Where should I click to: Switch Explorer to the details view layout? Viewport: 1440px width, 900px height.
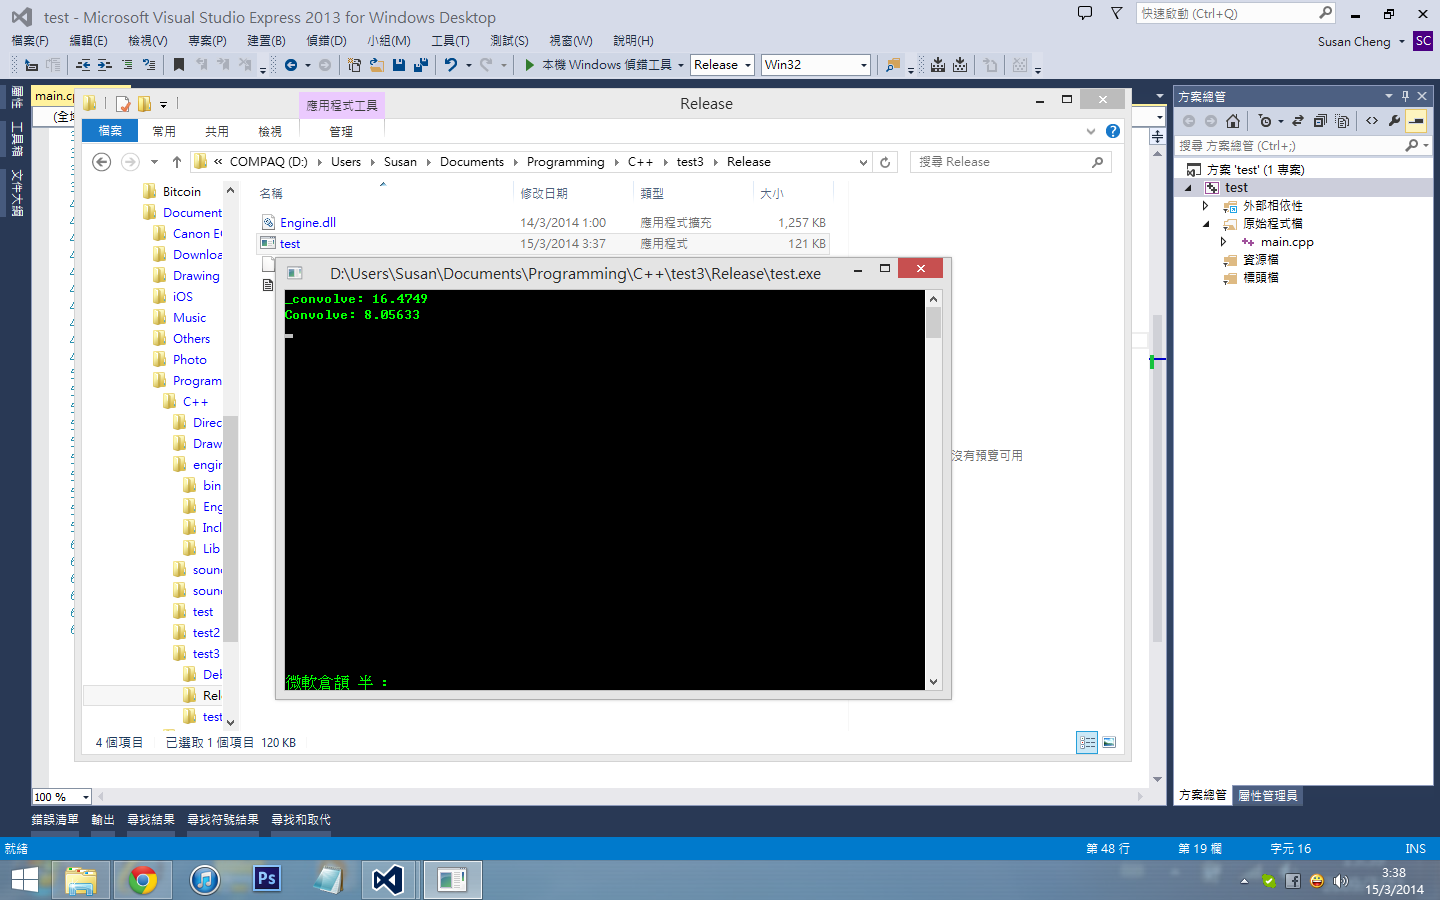[1087, 742]
